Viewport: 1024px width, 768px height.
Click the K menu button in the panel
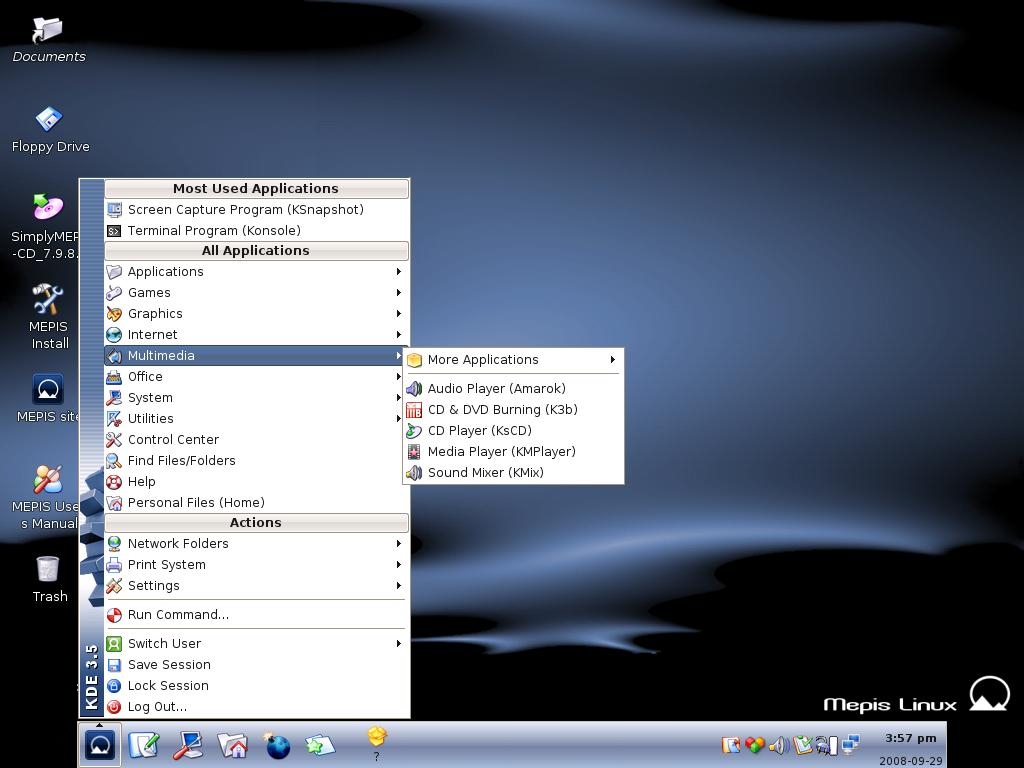(x=100, y=744)
